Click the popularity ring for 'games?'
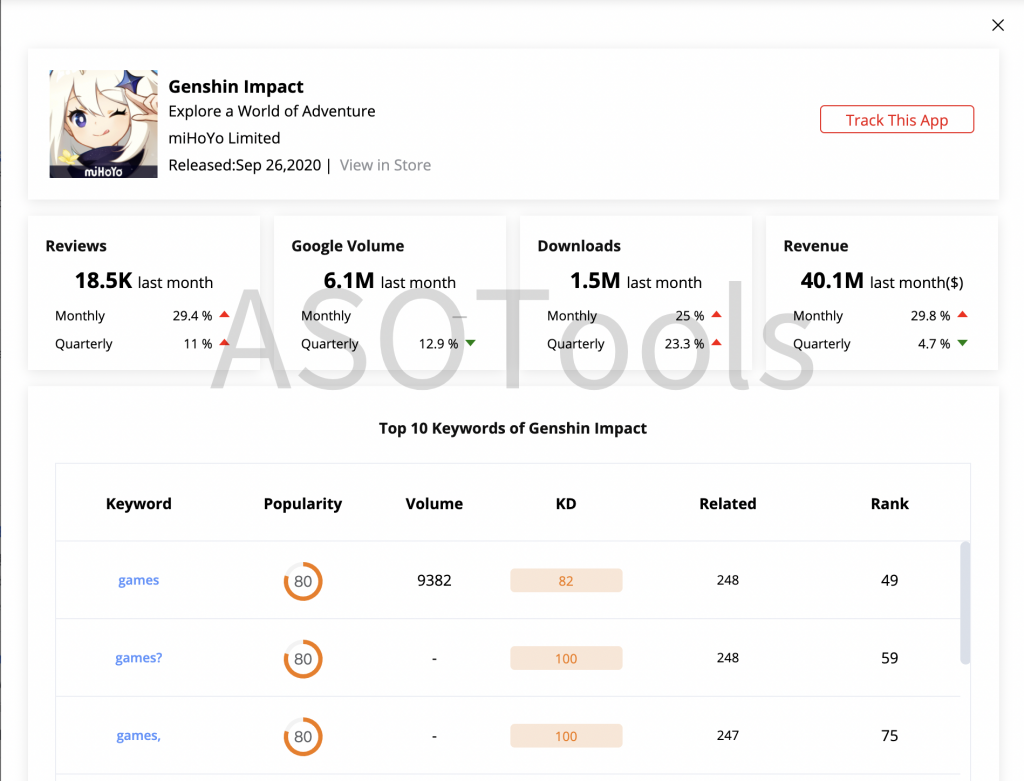 coord(303,659)
